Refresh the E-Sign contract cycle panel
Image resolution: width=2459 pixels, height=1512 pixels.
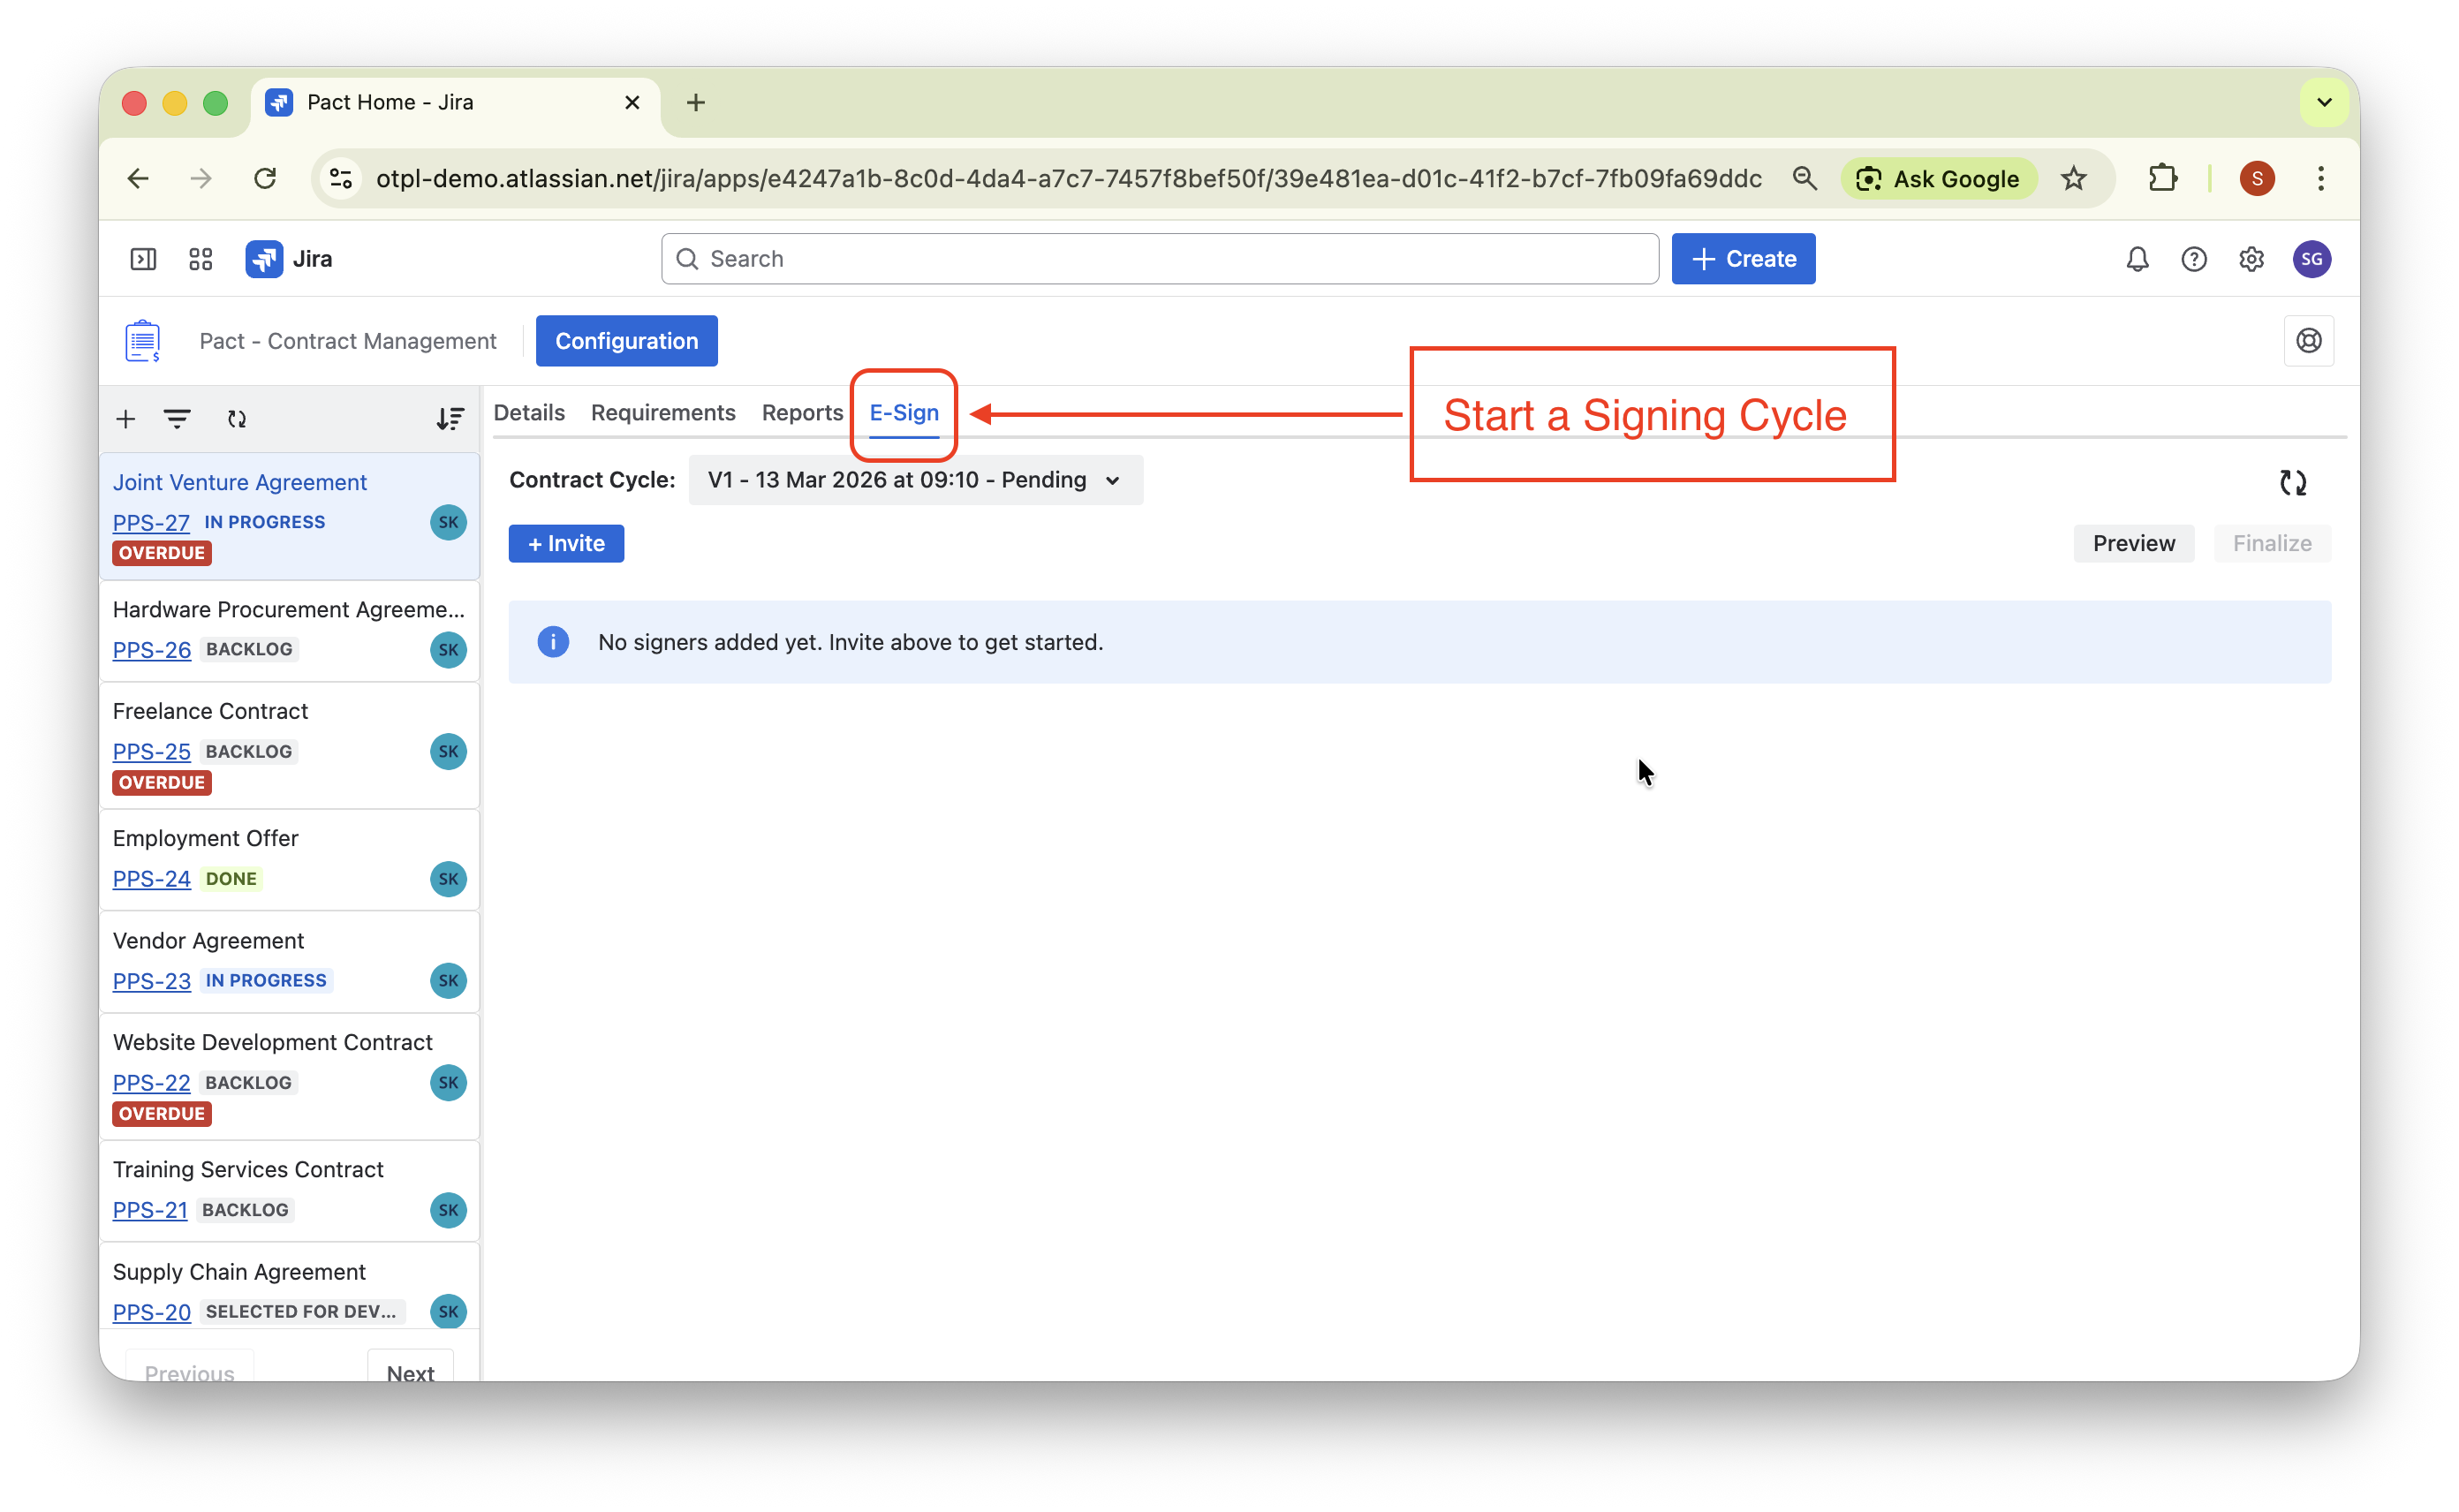tap(2292, 483)
